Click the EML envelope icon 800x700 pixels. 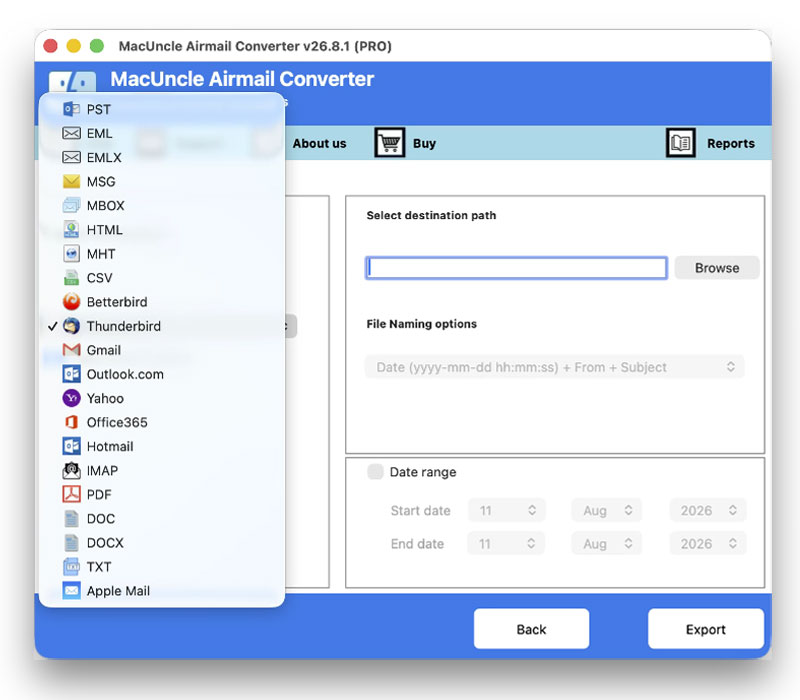click(71, 133)
